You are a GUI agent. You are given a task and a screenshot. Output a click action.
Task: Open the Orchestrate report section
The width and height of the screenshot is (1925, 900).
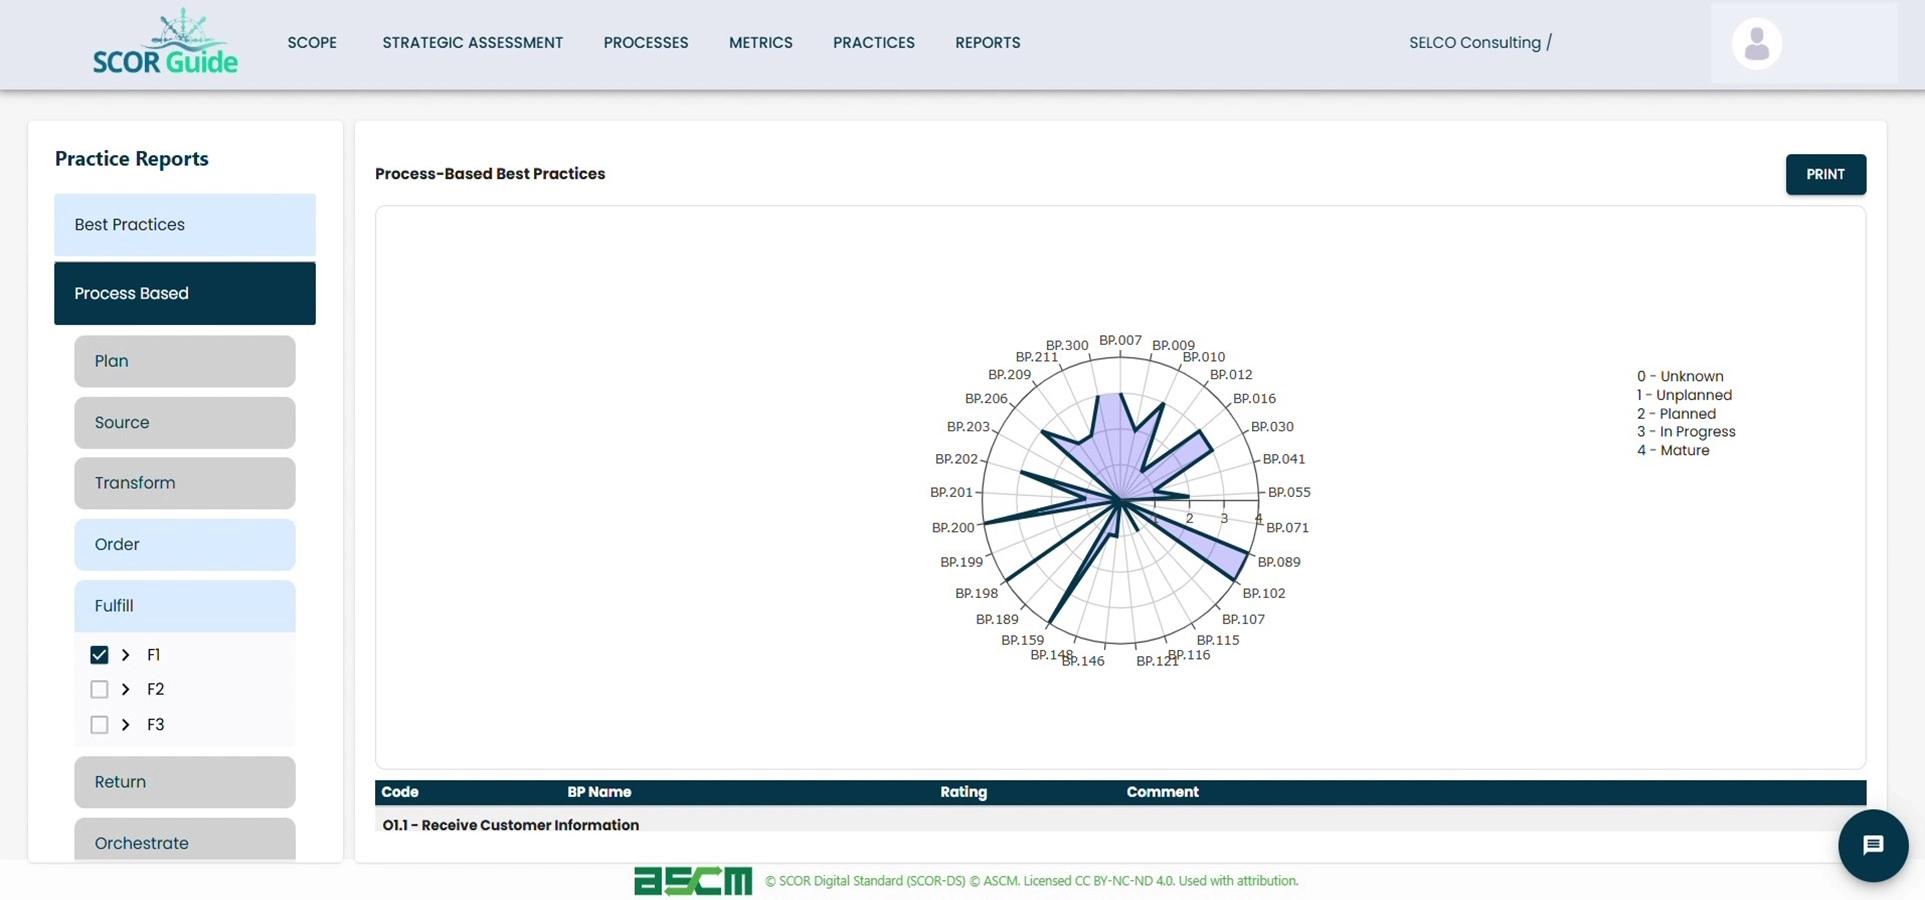tap(184, 843)
